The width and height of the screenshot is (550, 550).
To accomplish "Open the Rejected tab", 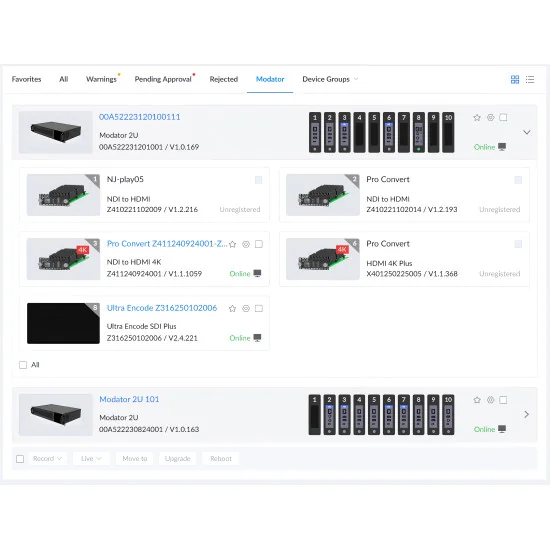I will pyautogui.click(x=224, y=79).
